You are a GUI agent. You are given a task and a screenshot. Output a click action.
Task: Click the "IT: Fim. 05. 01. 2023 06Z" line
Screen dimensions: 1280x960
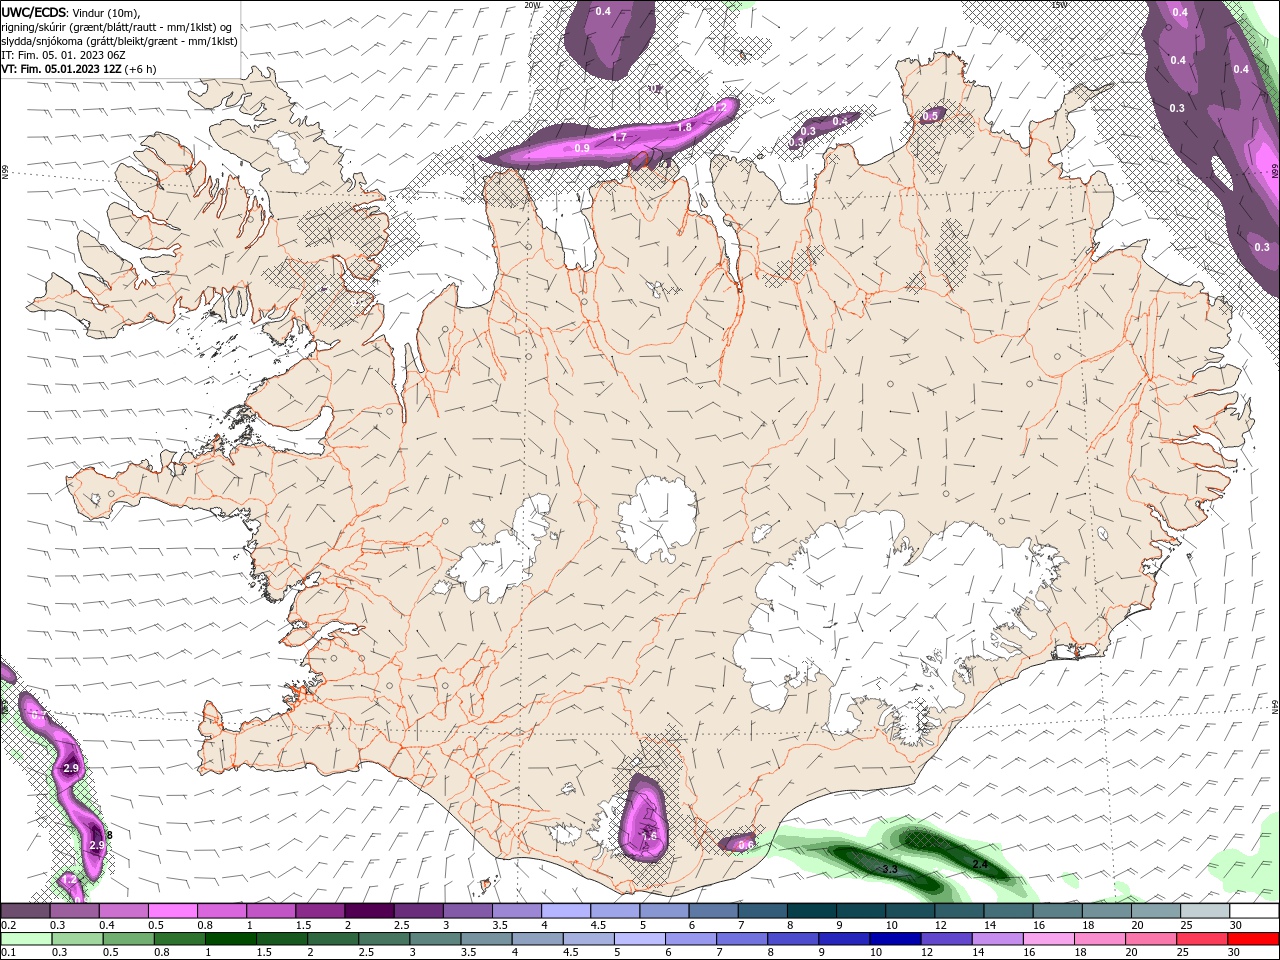point(65,55)
